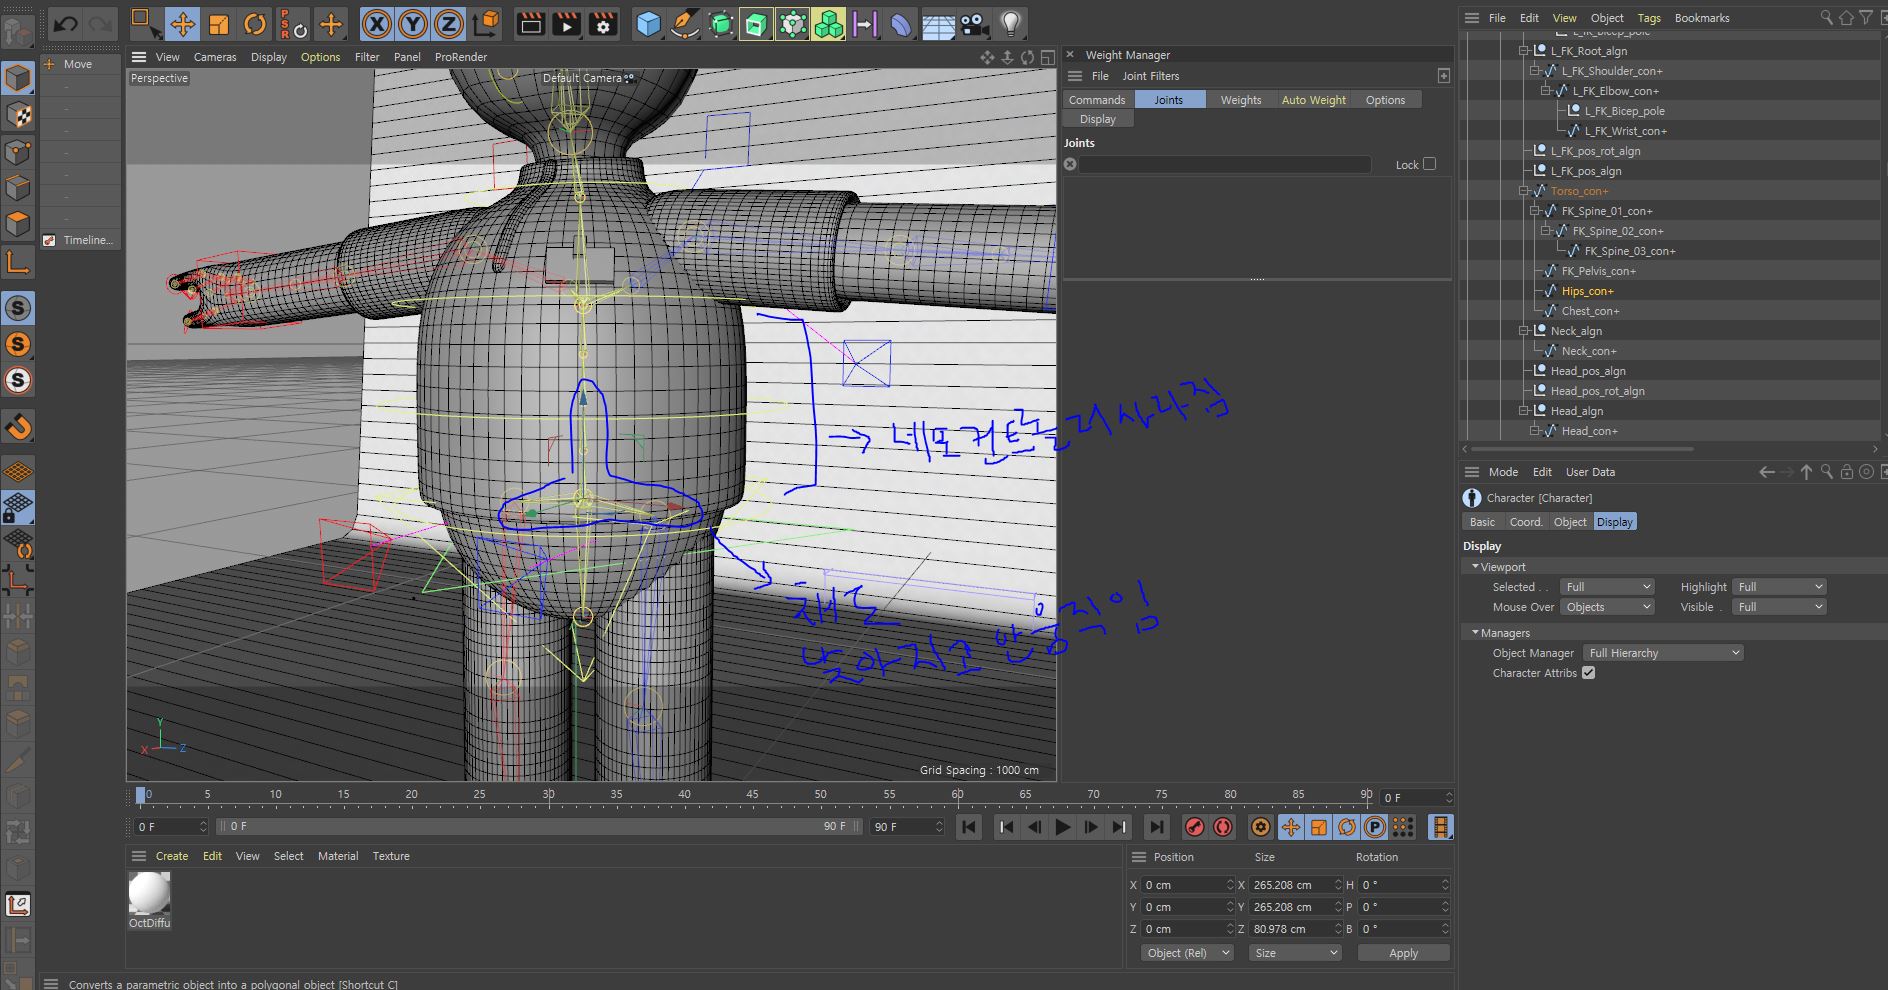Select the OctDiffu material thumbnail
This screenshot has width=1888, height=990.
[x=149, y=893]
